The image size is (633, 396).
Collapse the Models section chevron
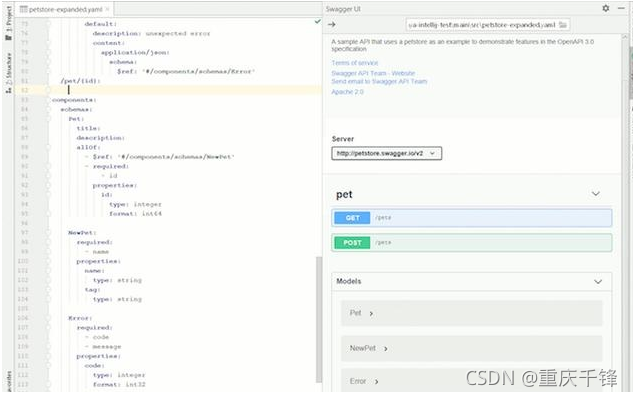tap(598, 281)
